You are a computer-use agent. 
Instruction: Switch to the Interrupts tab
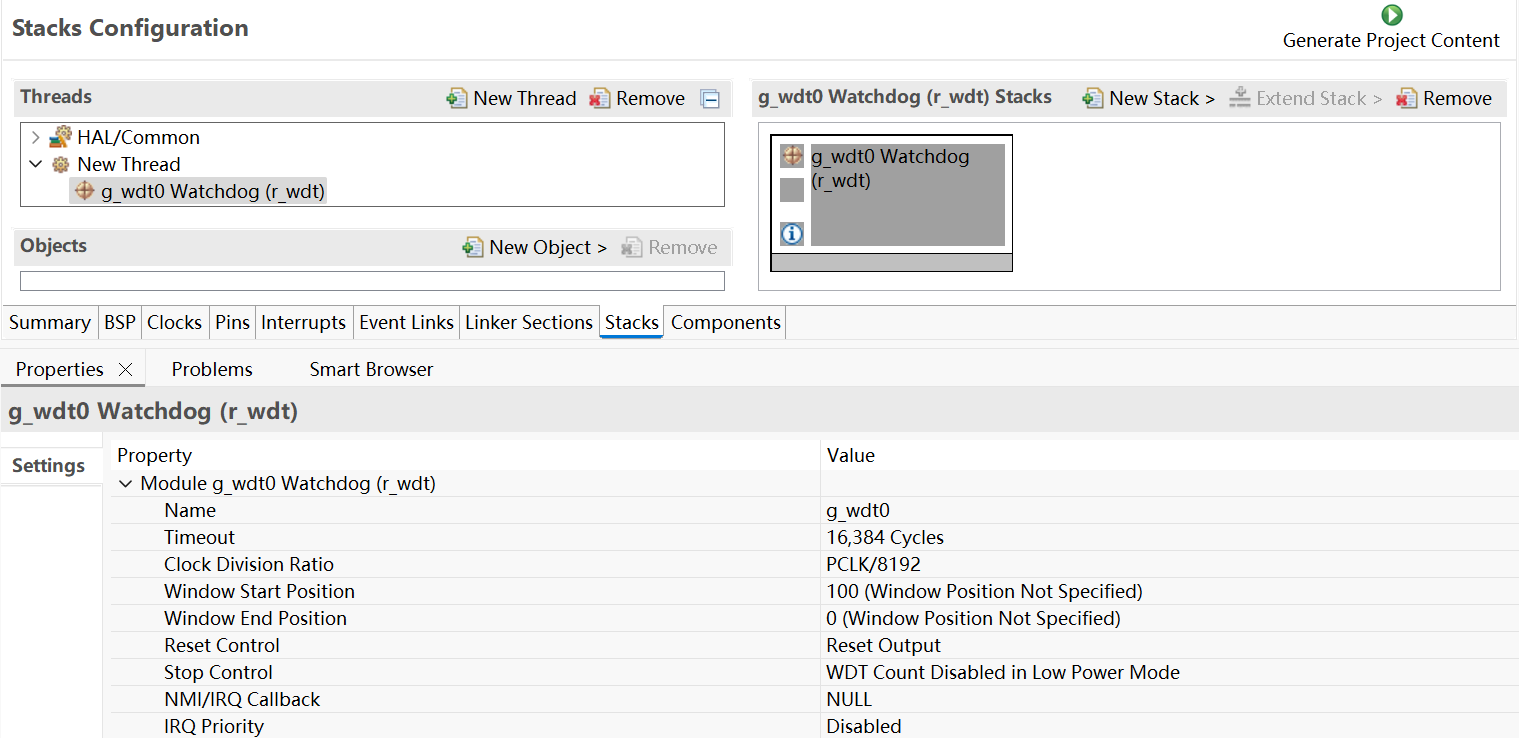click(303, 323)
